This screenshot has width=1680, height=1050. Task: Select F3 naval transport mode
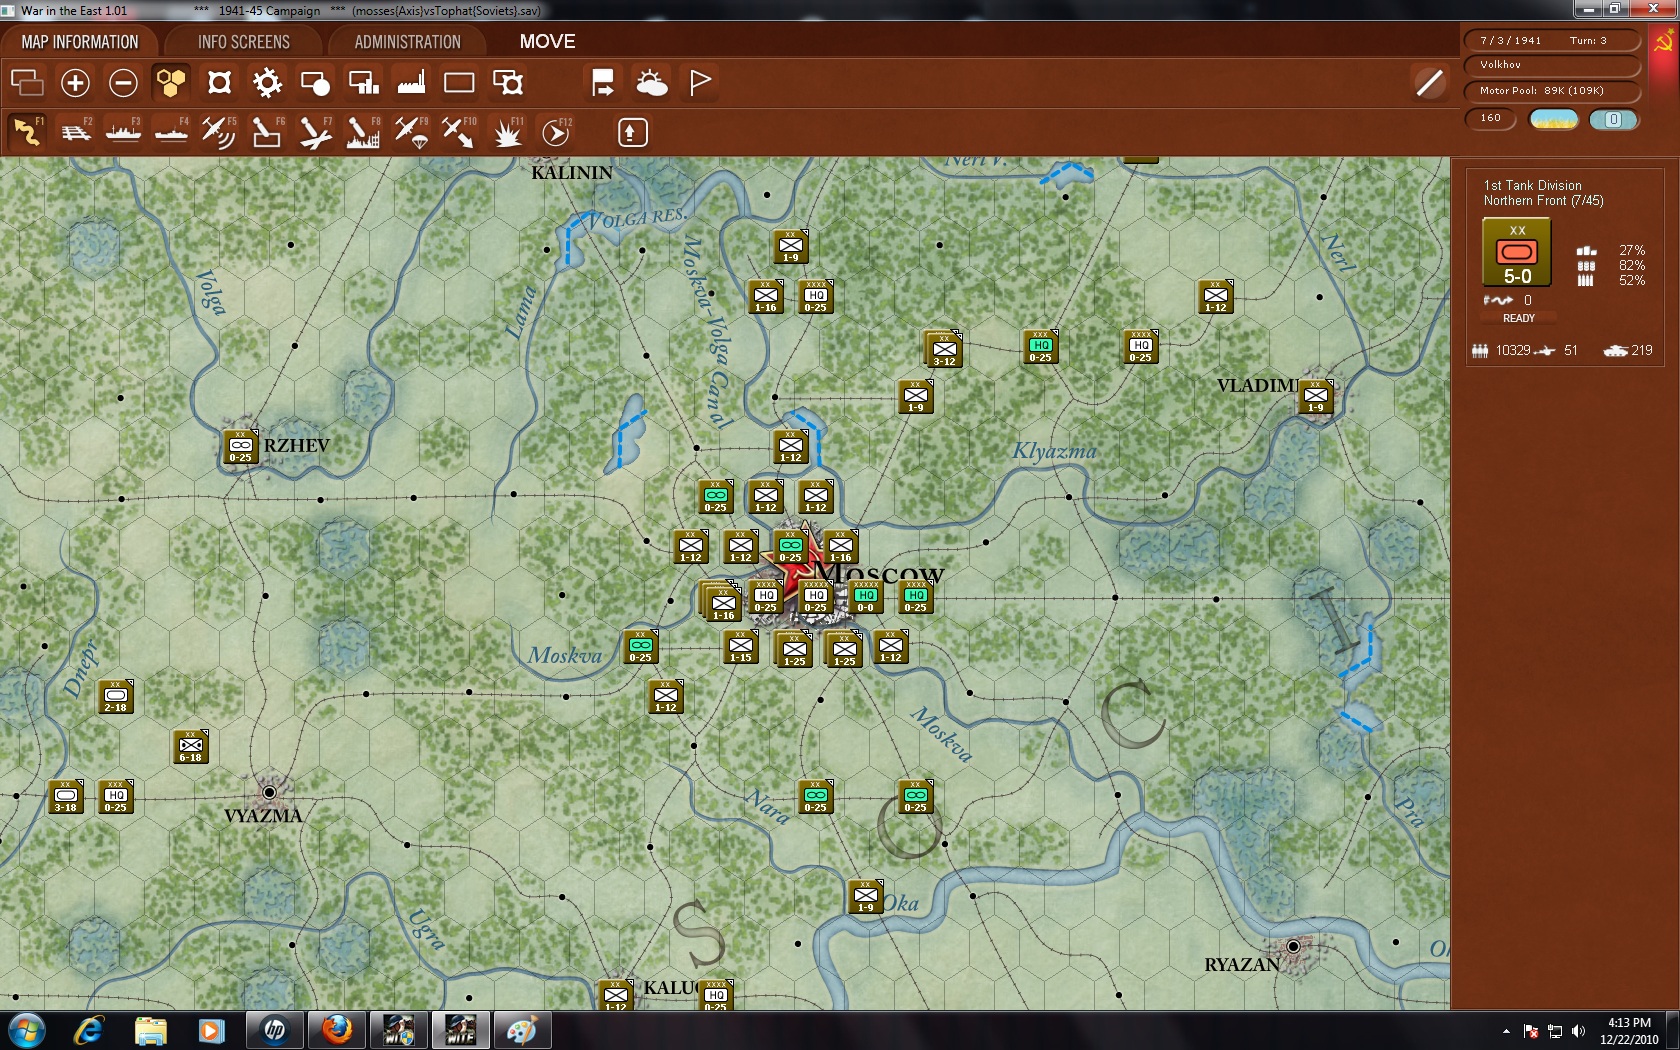pos(123,132)
